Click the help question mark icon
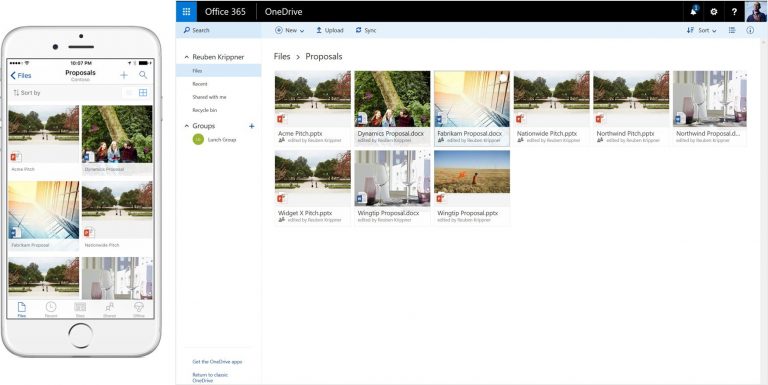The height and width of the screenshot is (385, 768). tap(734, 12)
